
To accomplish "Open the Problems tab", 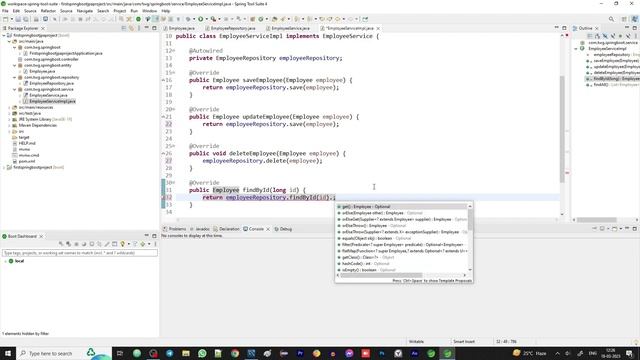I will (174, 229).
